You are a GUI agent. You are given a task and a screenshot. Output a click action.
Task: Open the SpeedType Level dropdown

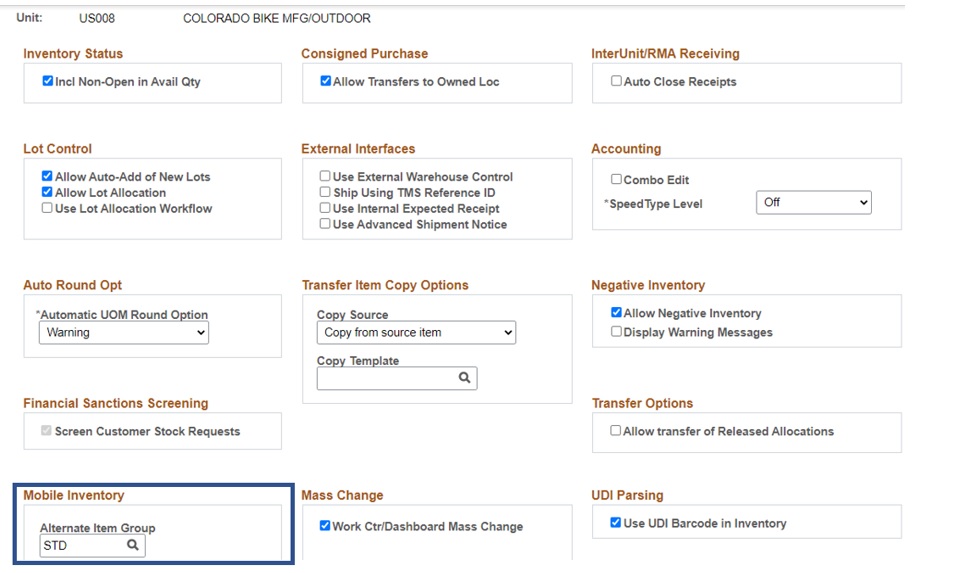click(813, 203)
